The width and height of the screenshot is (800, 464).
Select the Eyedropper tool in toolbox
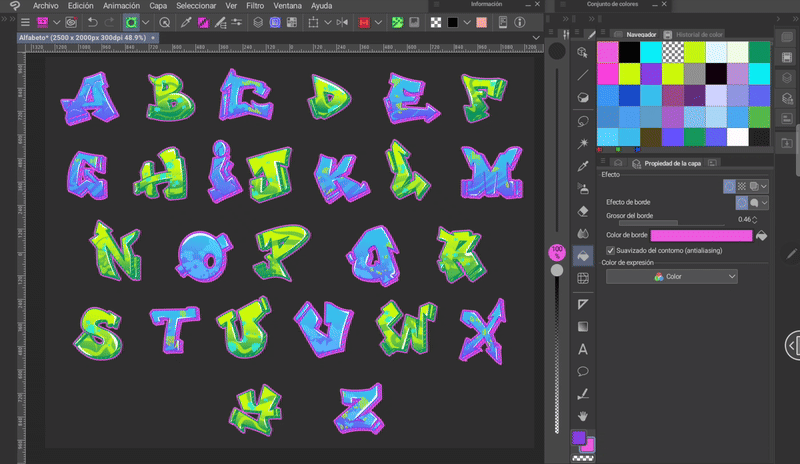coord(583,165)
